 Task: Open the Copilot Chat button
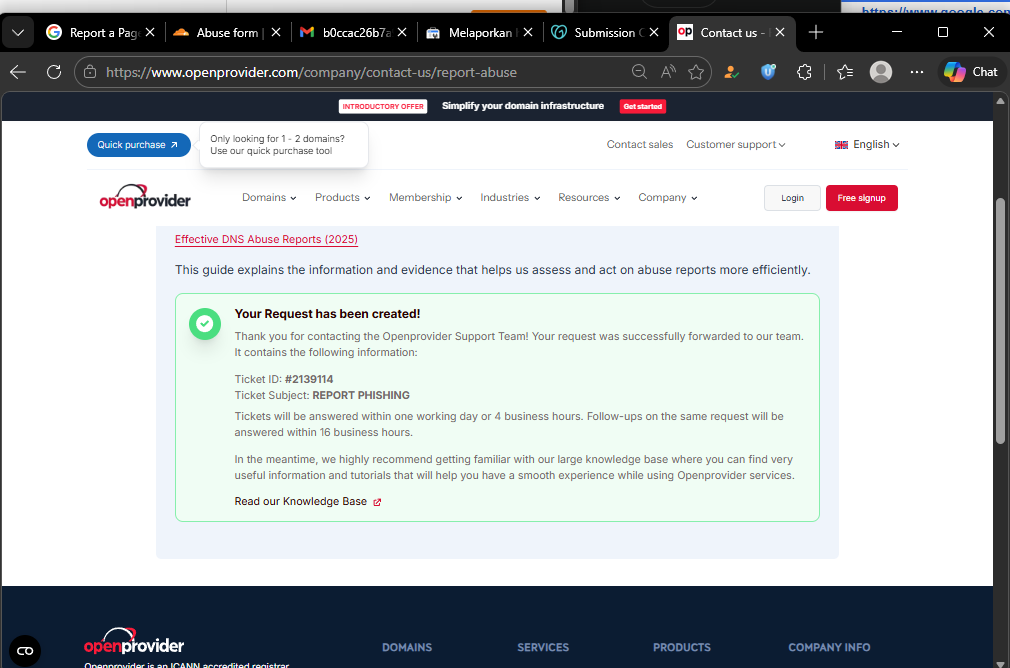pos(971,72)
